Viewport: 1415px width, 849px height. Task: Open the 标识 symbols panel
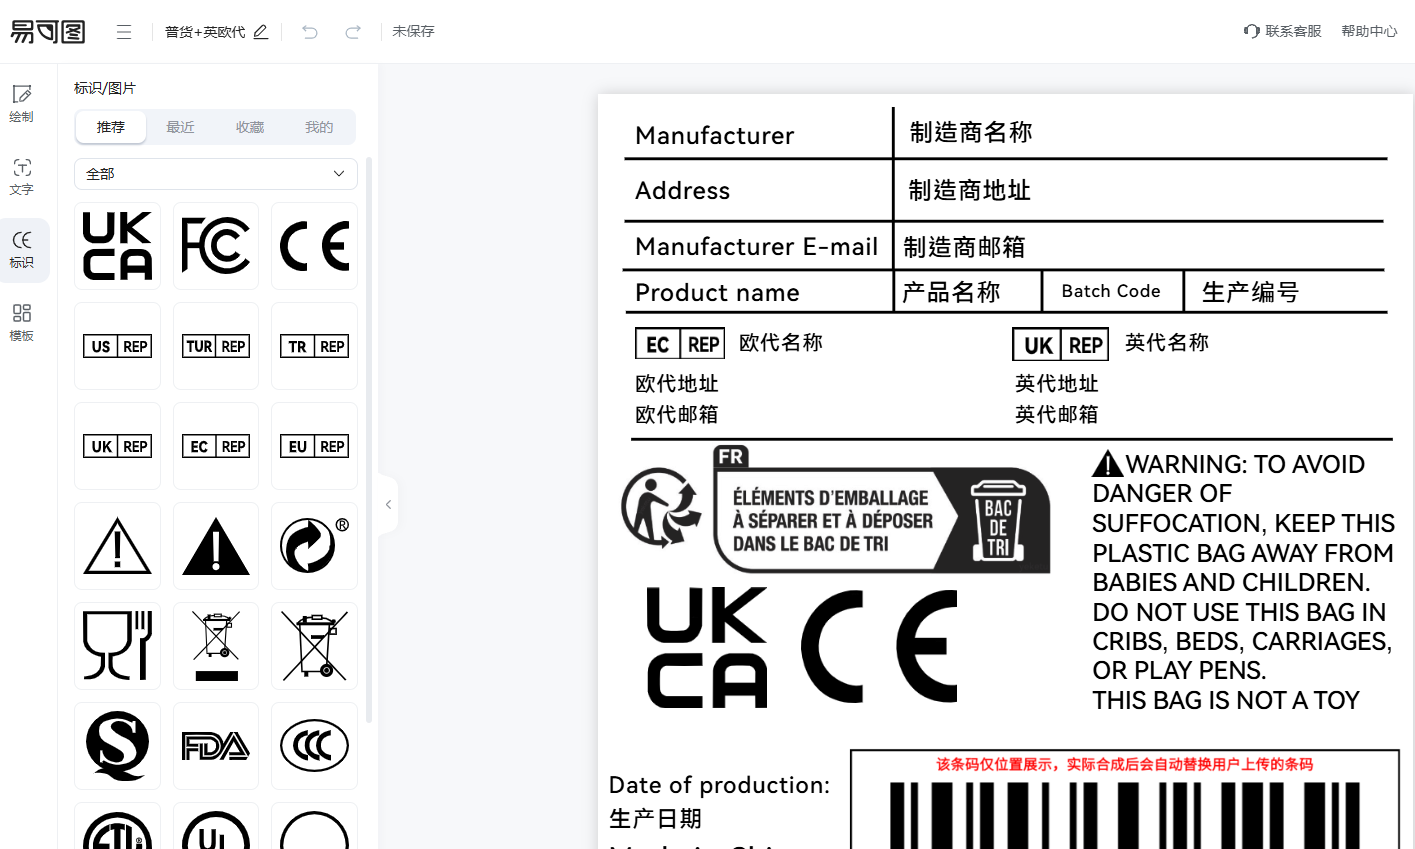point(22,250)
